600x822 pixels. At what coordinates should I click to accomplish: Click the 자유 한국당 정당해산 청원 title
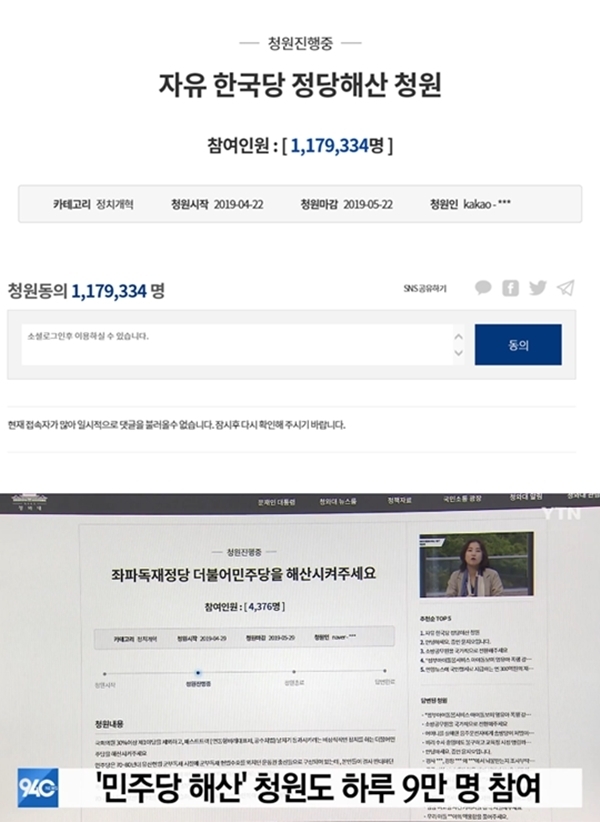300,86
